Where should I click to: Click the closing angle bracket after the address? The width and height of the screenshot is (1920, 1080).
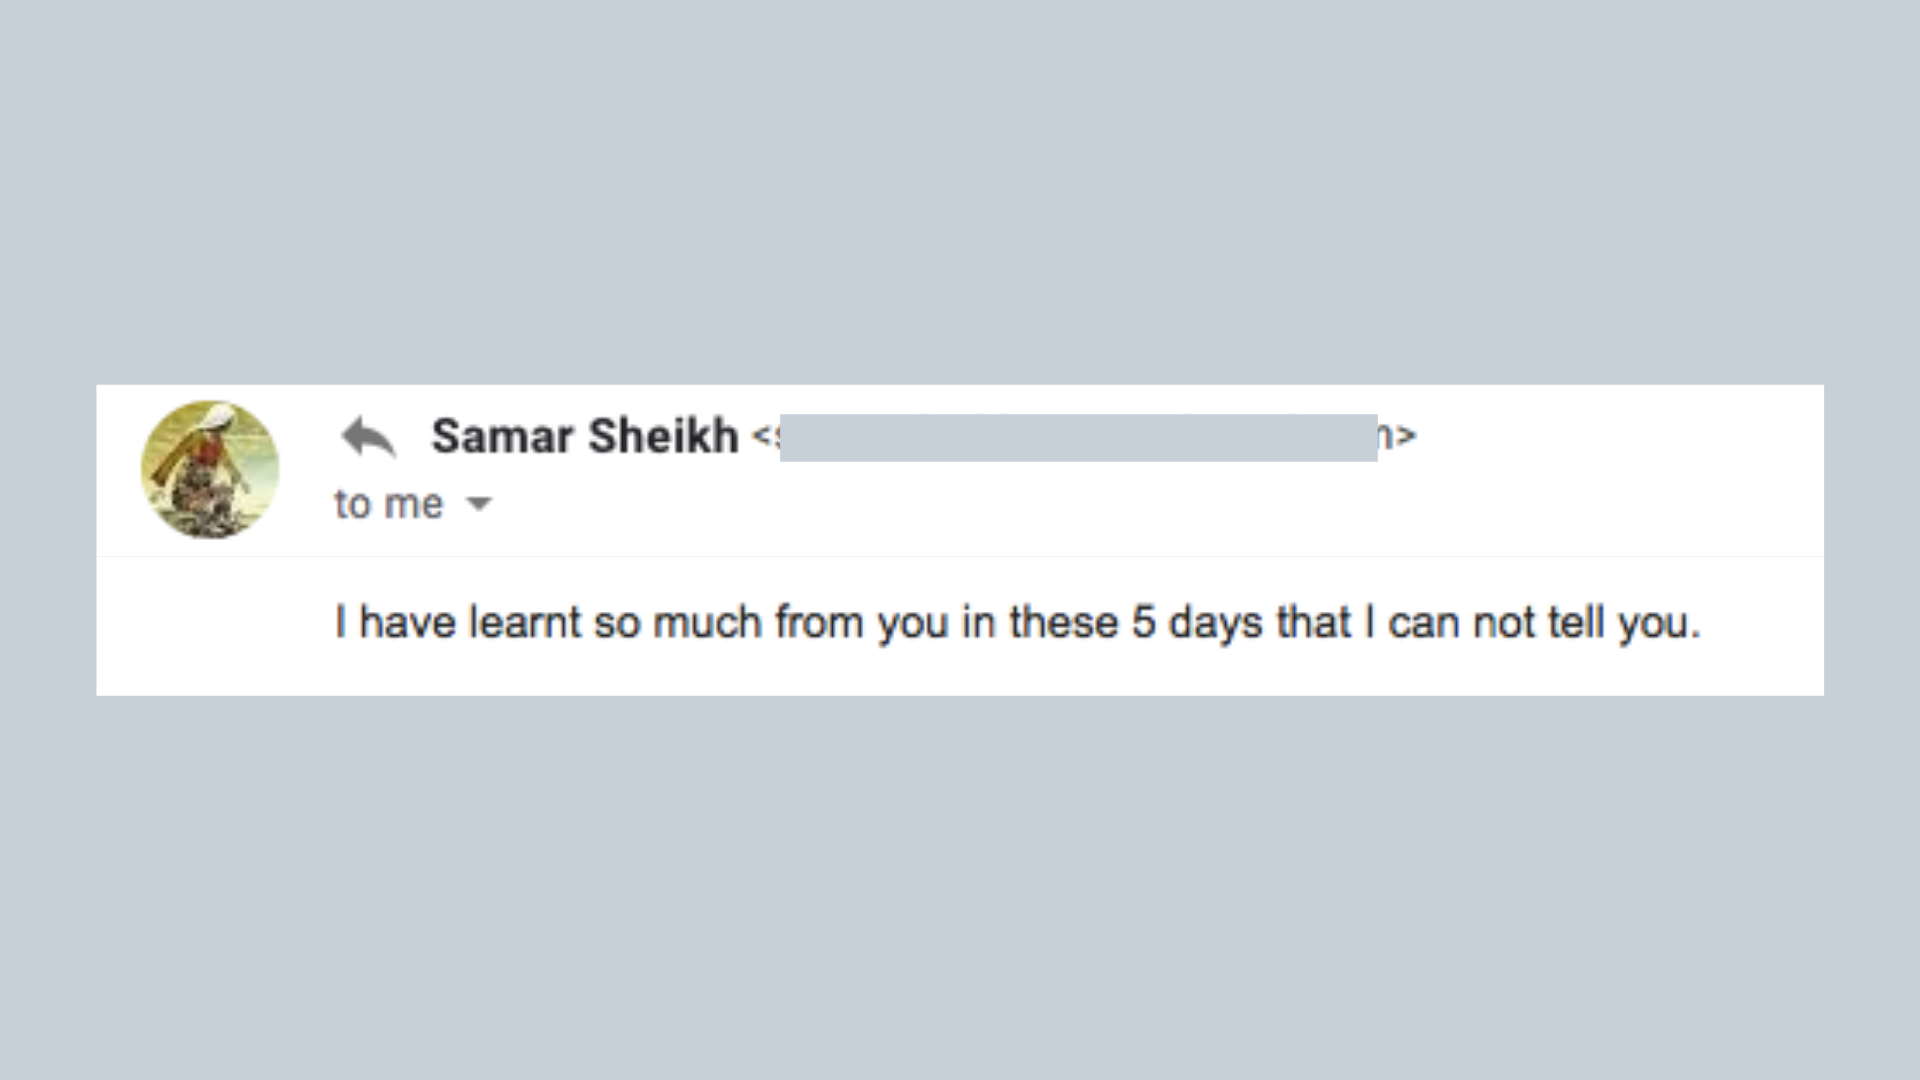pos(1407,436)
